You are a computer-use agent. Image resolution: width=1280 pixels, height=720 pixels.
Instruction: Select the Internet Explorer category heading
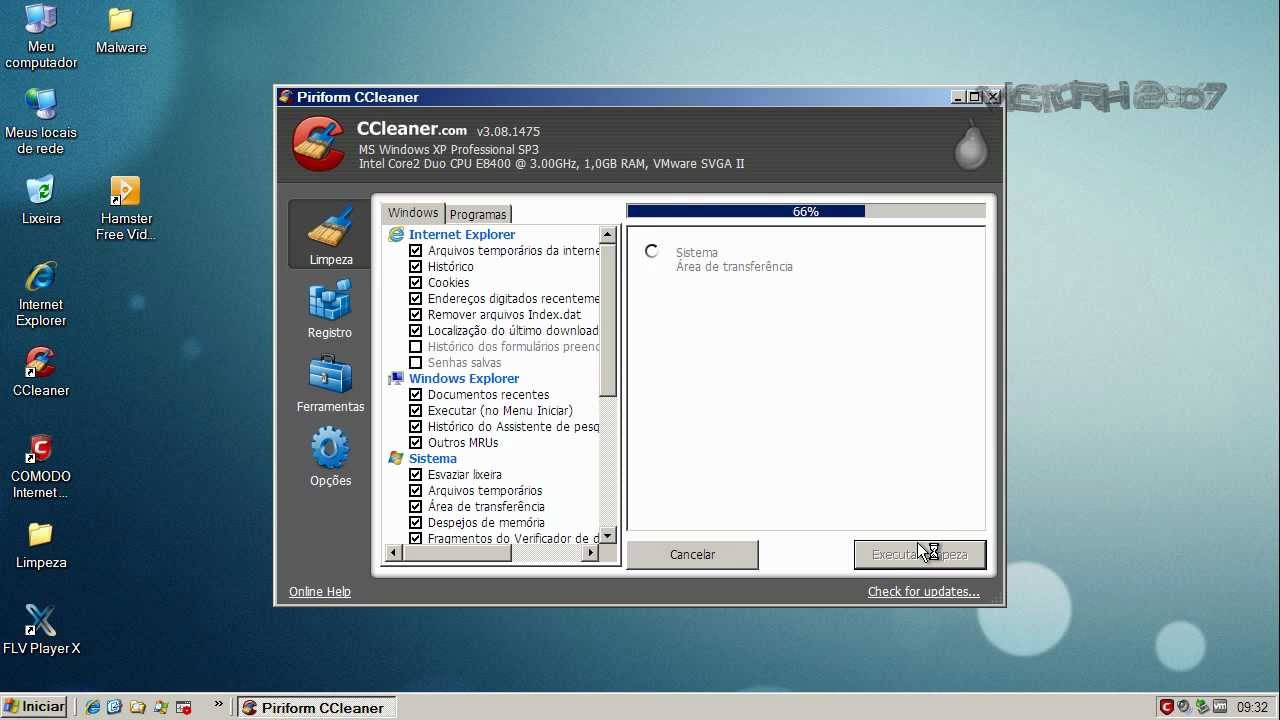click(x=462, y=235)
